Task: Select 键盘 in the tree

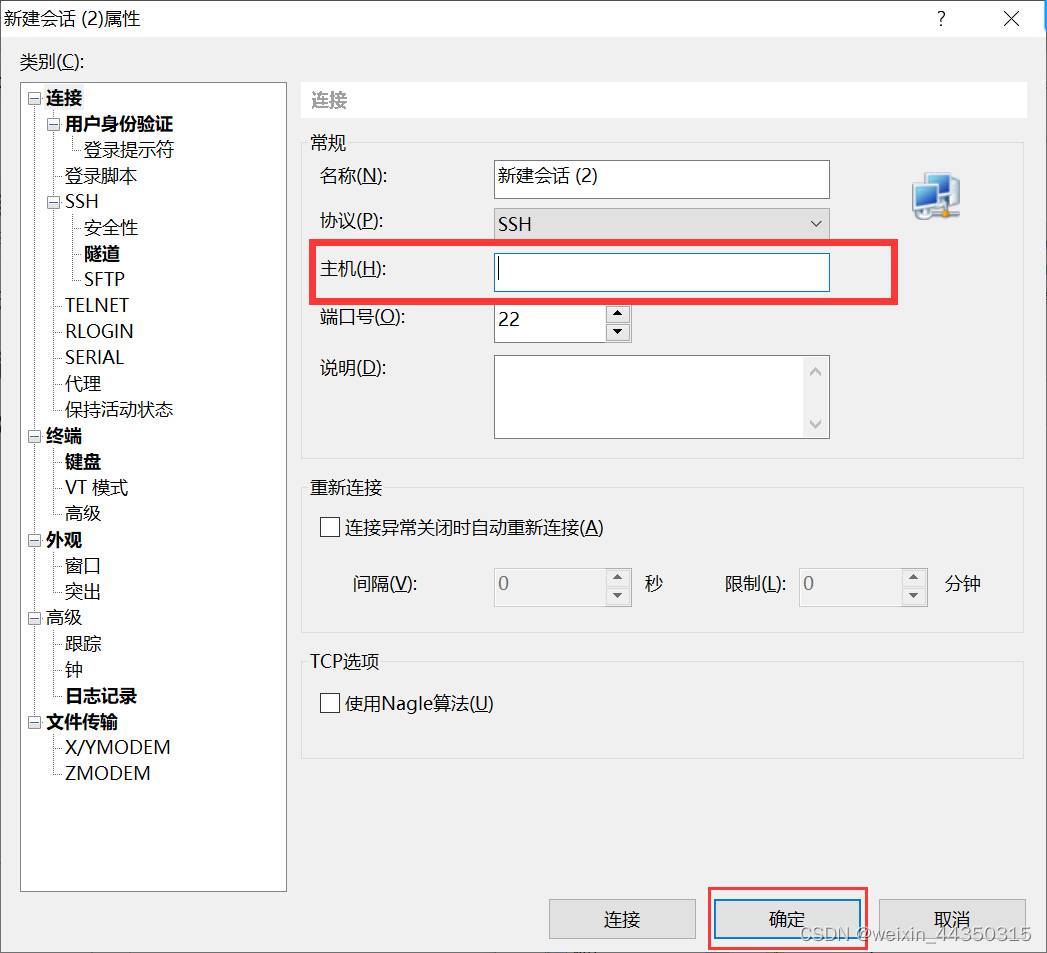Action: 83,462
